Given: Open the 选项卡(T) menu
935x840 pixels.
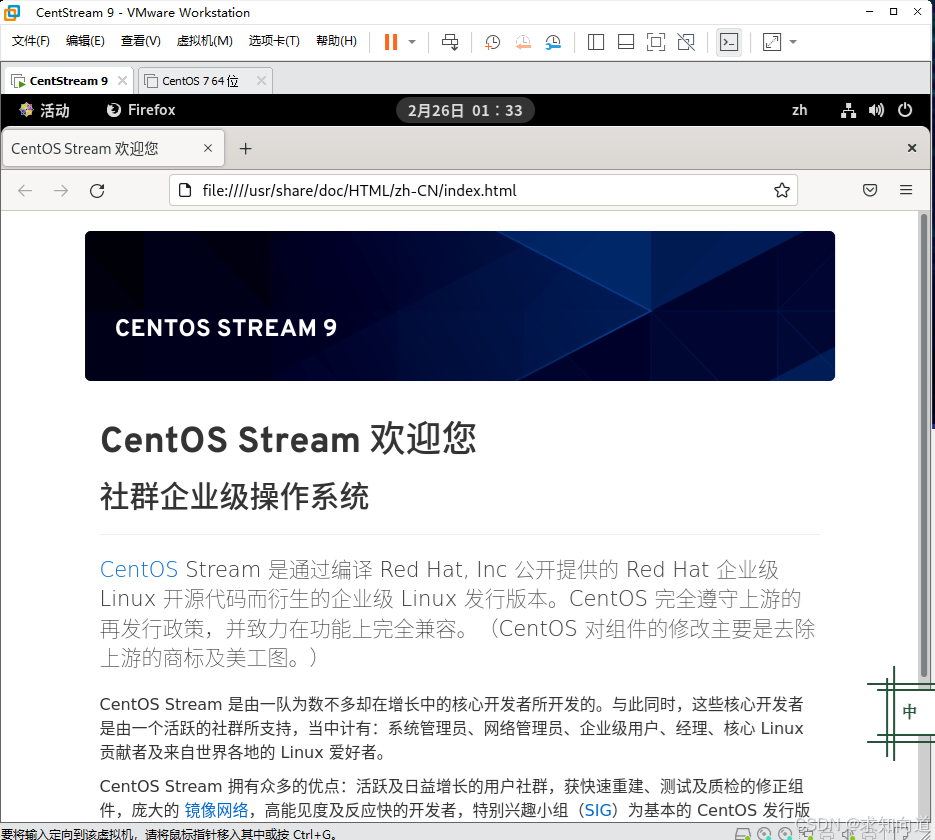Looking at the screenshot, I should (274, 41).
